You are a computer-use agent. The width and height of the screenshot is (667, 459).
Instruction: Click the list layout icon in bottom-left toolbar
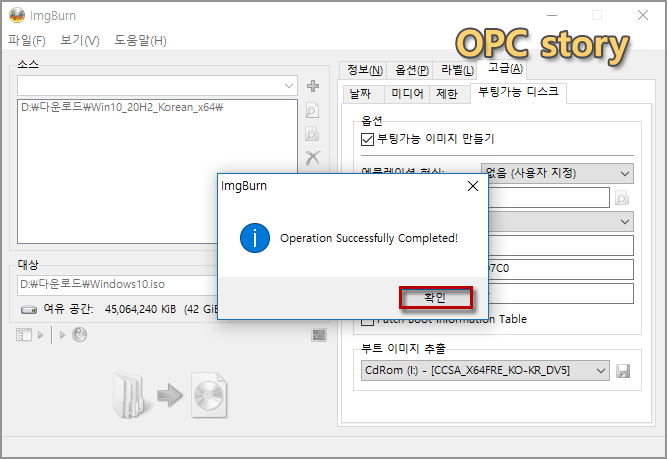tap(24, 335)
